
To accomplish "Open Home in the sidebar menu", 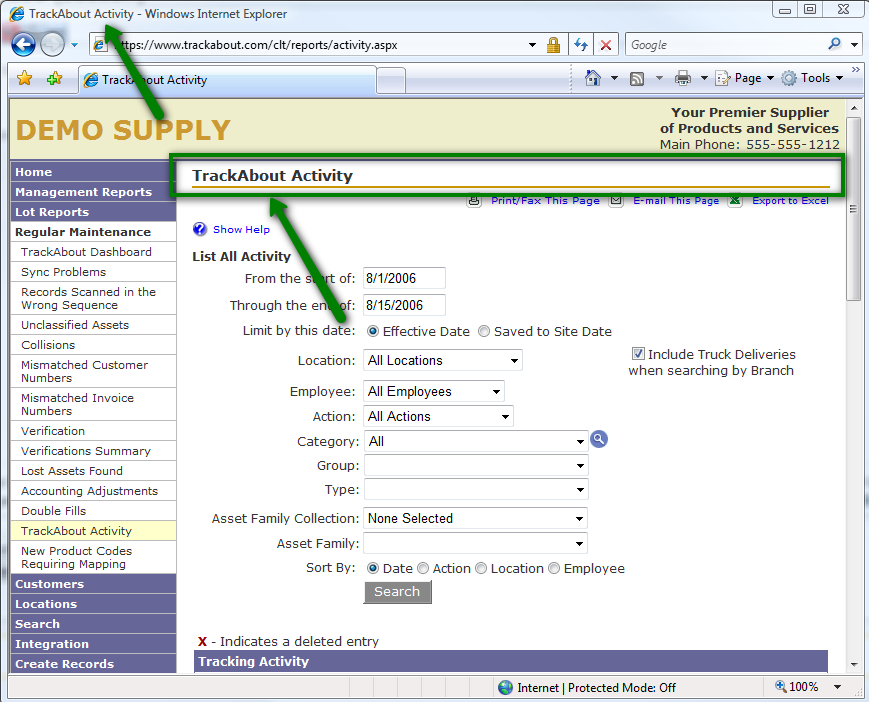I will [93, 172].
